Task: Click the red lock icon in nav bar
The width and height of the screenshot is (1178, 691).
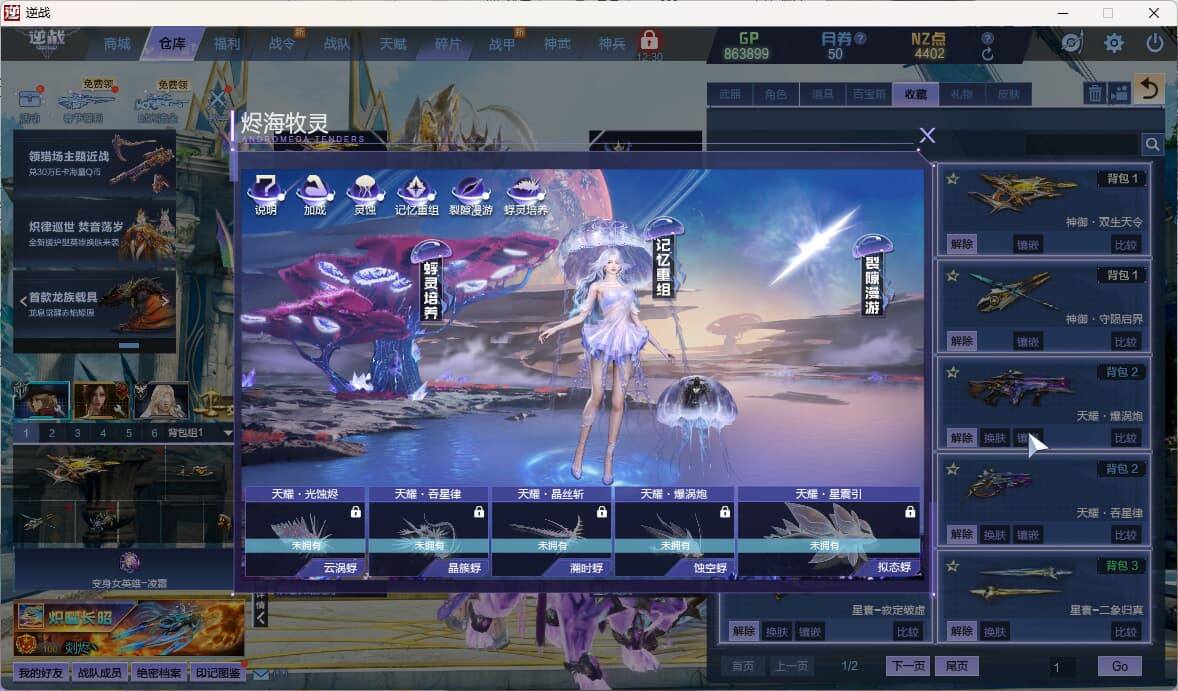Action: click(649, 40)
